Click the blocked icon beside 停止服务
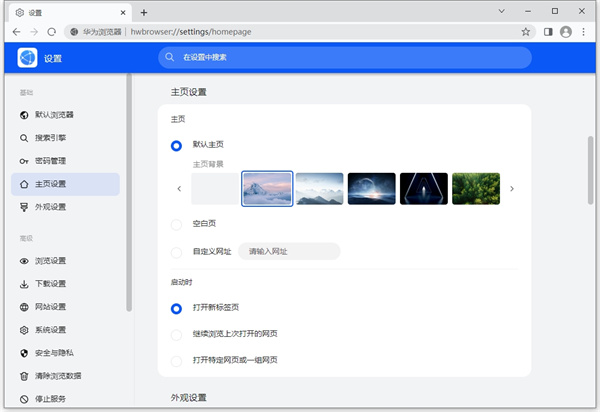Screen dimensions: 600x412 click(x=24, y=399)
